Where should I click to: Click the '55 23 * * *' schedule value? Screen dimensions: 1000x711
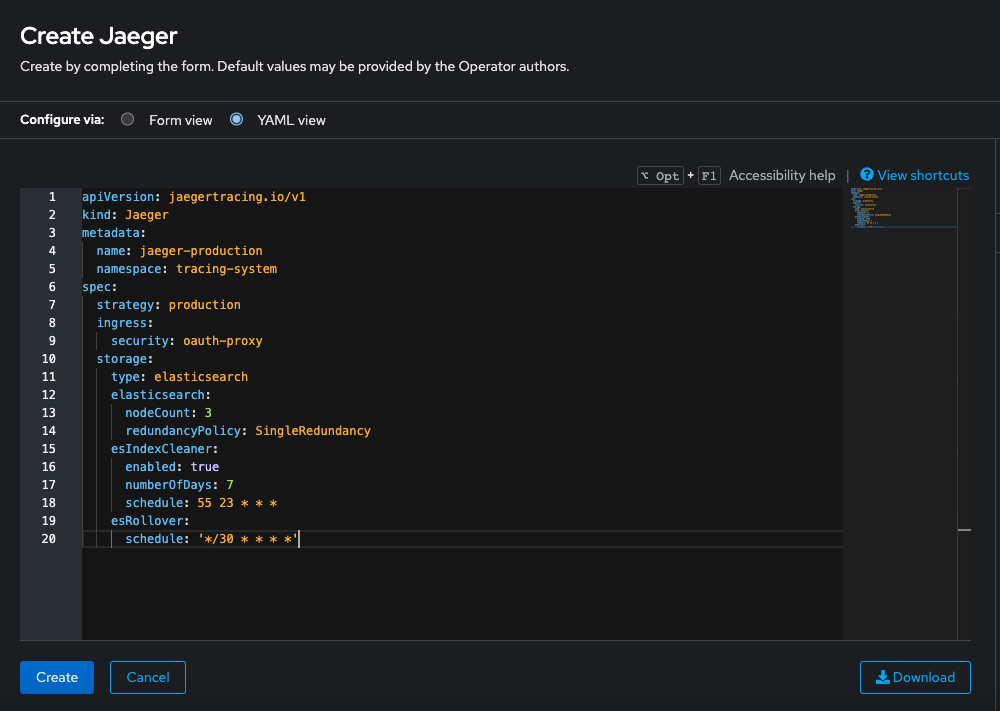[x=237, y=502]
